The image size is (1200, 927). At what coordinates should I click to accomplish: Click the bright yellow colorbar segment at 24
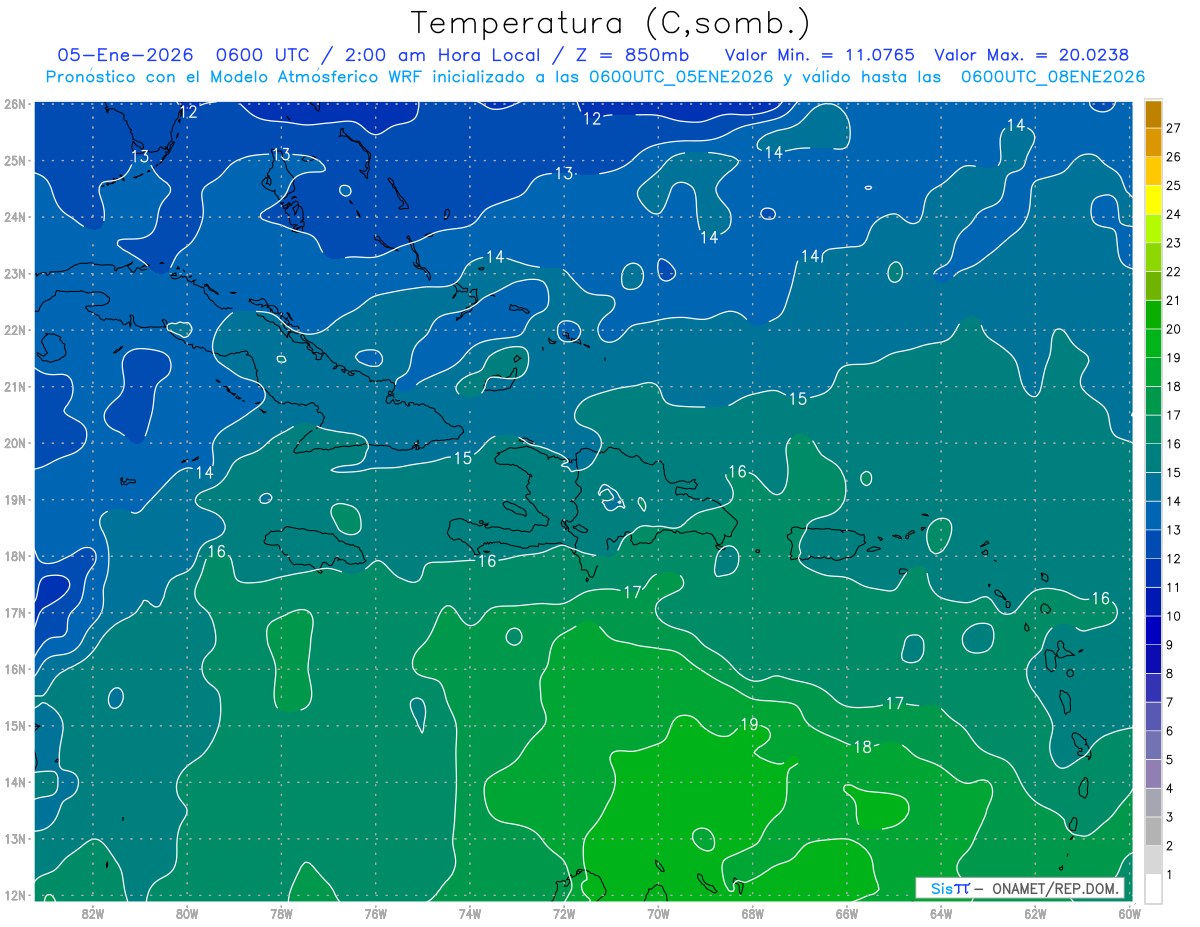pos(1154,199)
